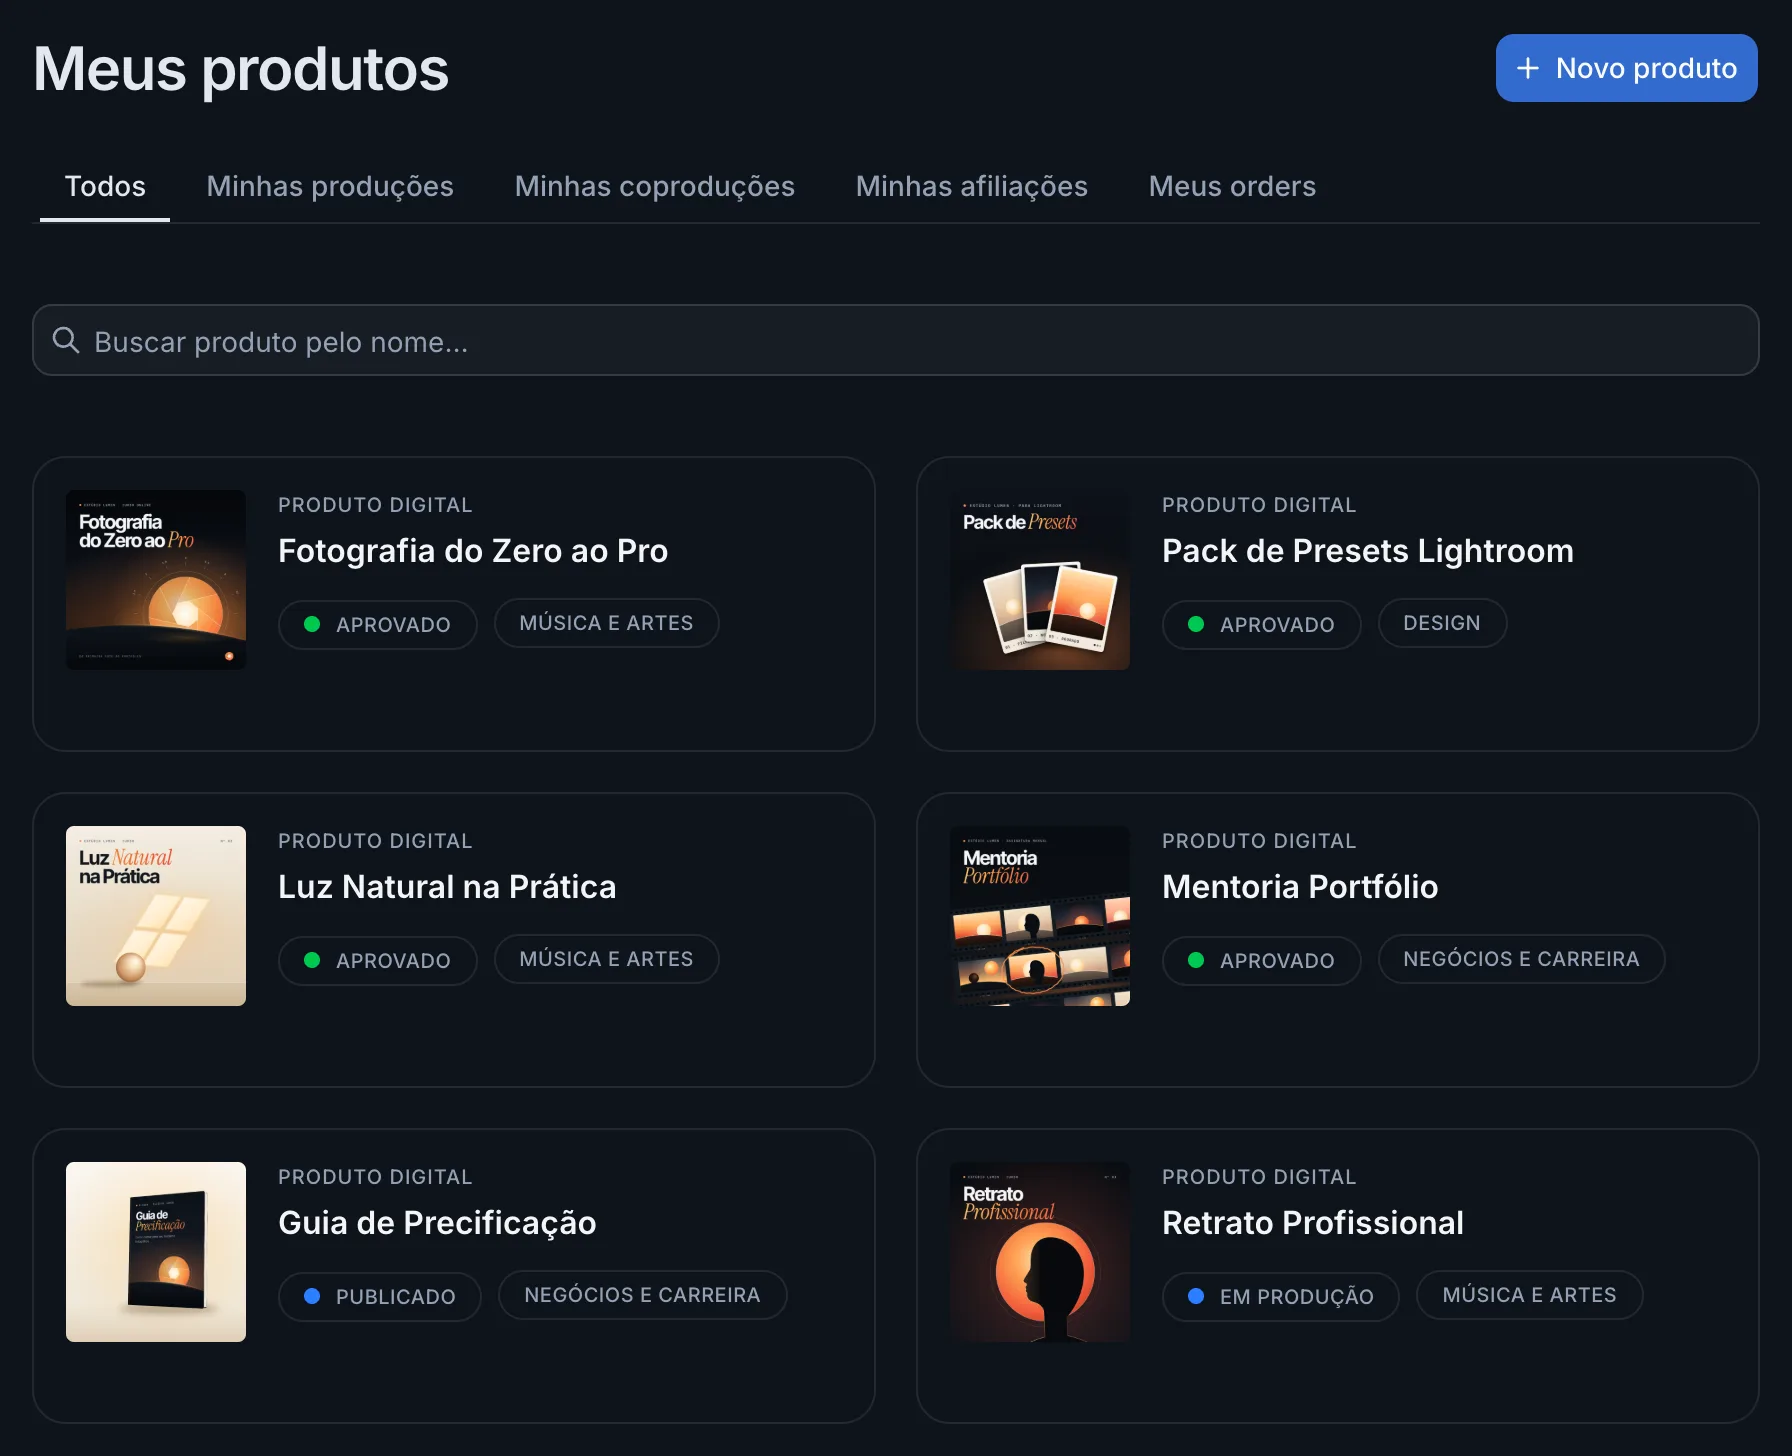This screenshot has width=1792, height=1456.
Task: Click PRODUTO DIGITAL label above Mentoria Portfólio
Action: [1259, 841]
